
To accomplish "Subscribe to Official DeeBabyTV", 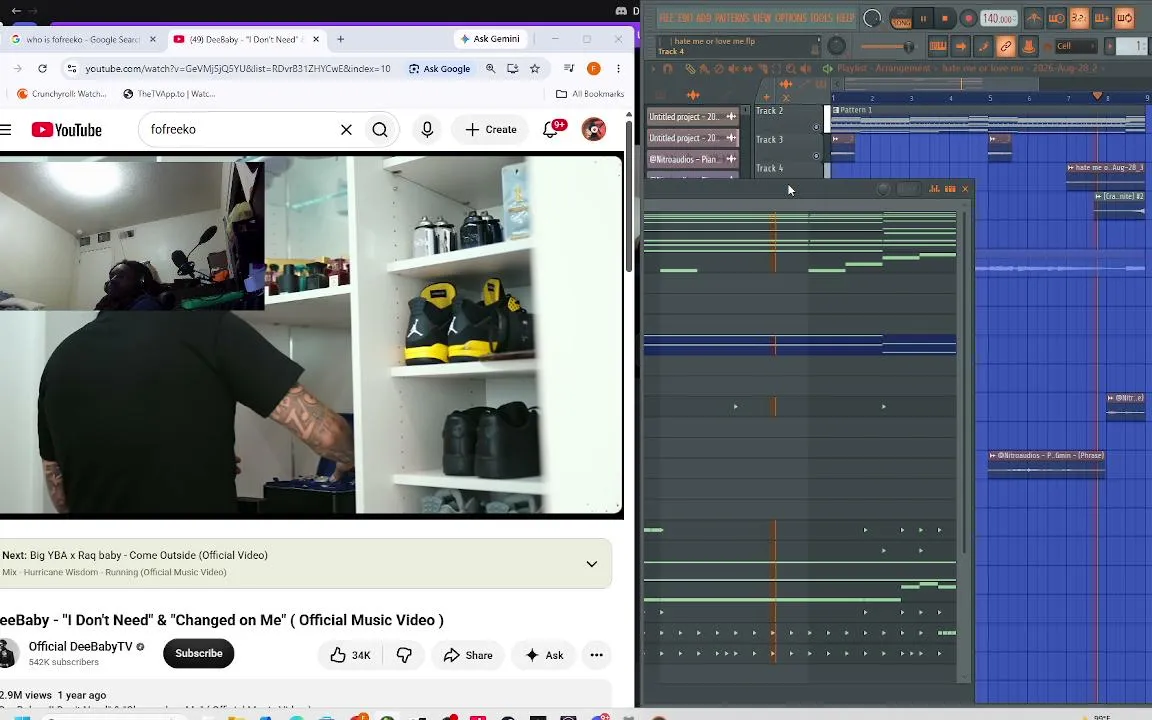I will pos(198,653).
